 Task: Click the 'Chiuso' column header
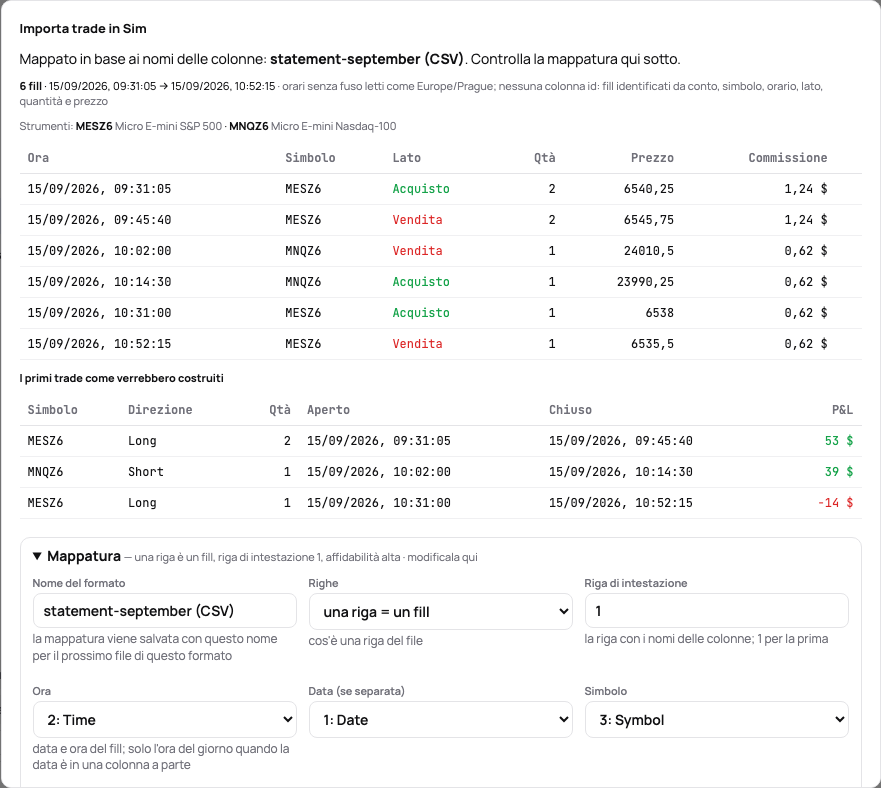point(570,410)
